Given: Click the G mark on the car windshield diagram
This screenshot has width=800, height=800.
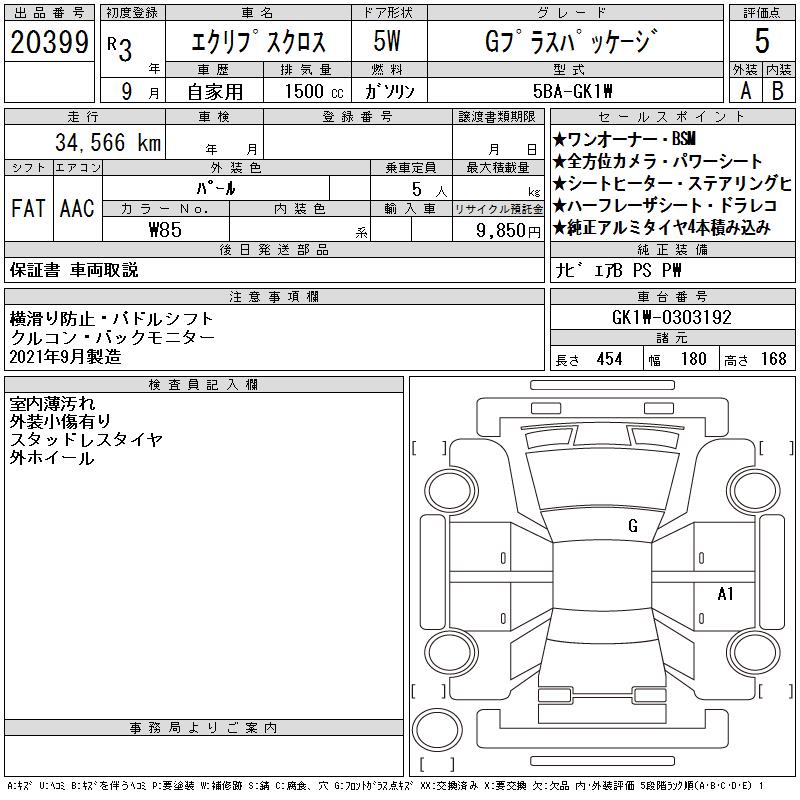Looking at the screenshot, I should [x=632, y=526].
